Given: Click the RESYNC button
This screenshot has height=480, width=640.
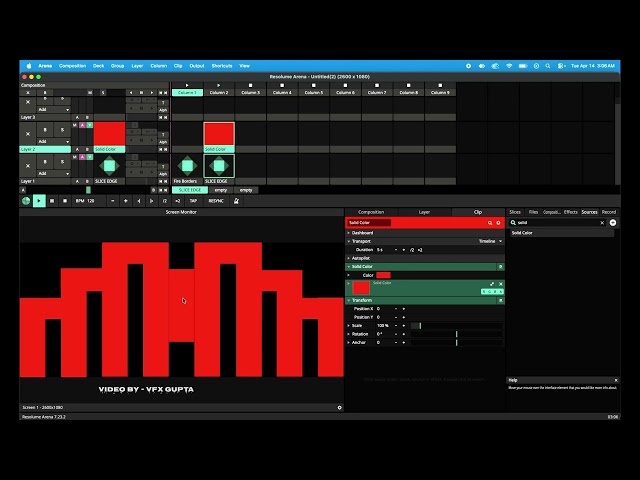Looking at the screenshot, I should click(x=216, y=201).
